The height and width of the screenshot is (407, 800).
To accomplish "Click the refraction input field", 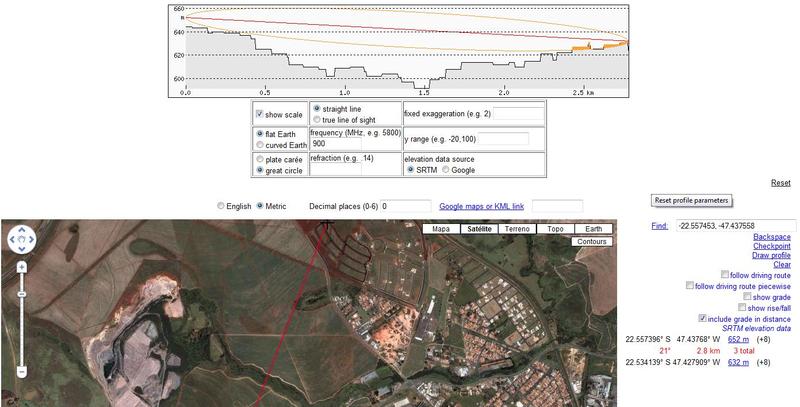I will pyautogui.click(x=336, y=169).
